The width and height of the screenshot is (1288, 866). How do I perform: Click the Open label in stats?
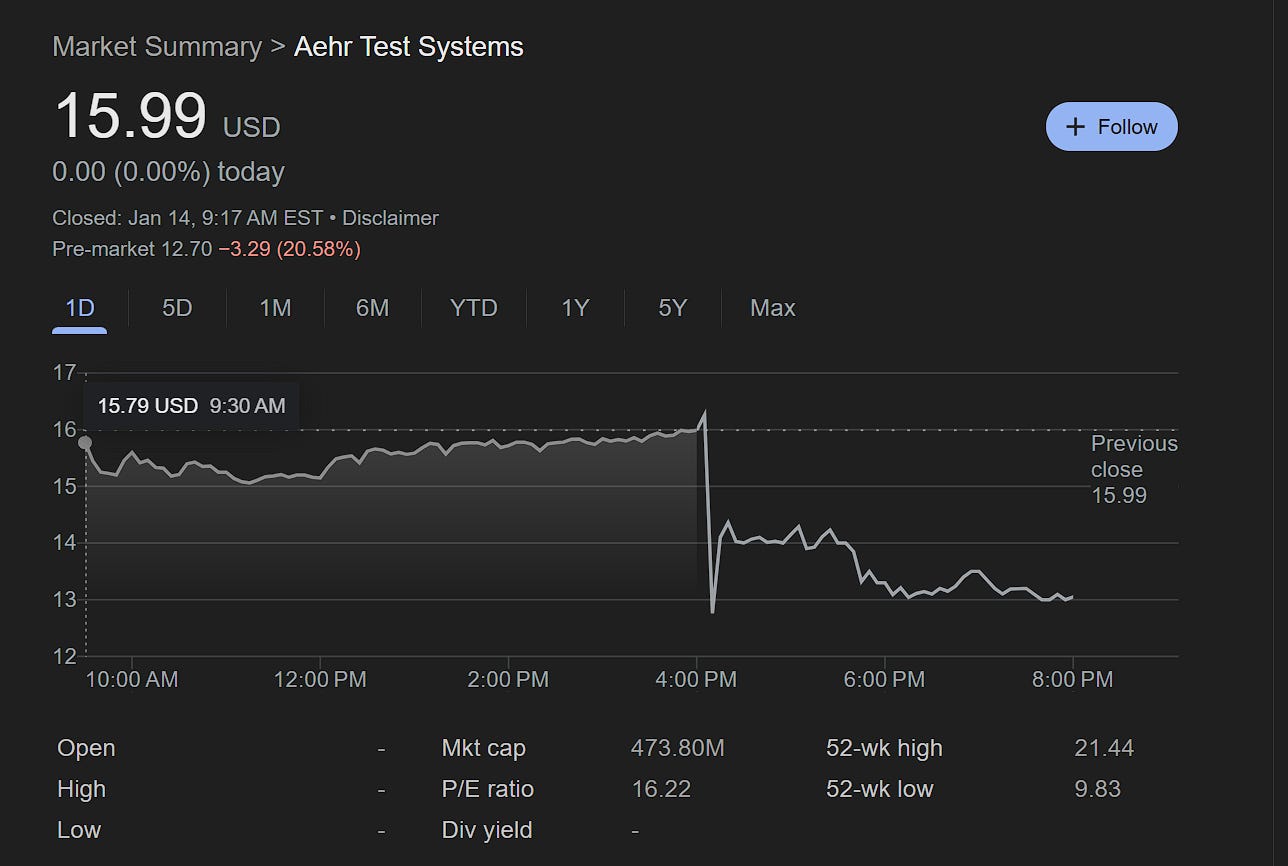pyautogui.click(x=86, y=748)
